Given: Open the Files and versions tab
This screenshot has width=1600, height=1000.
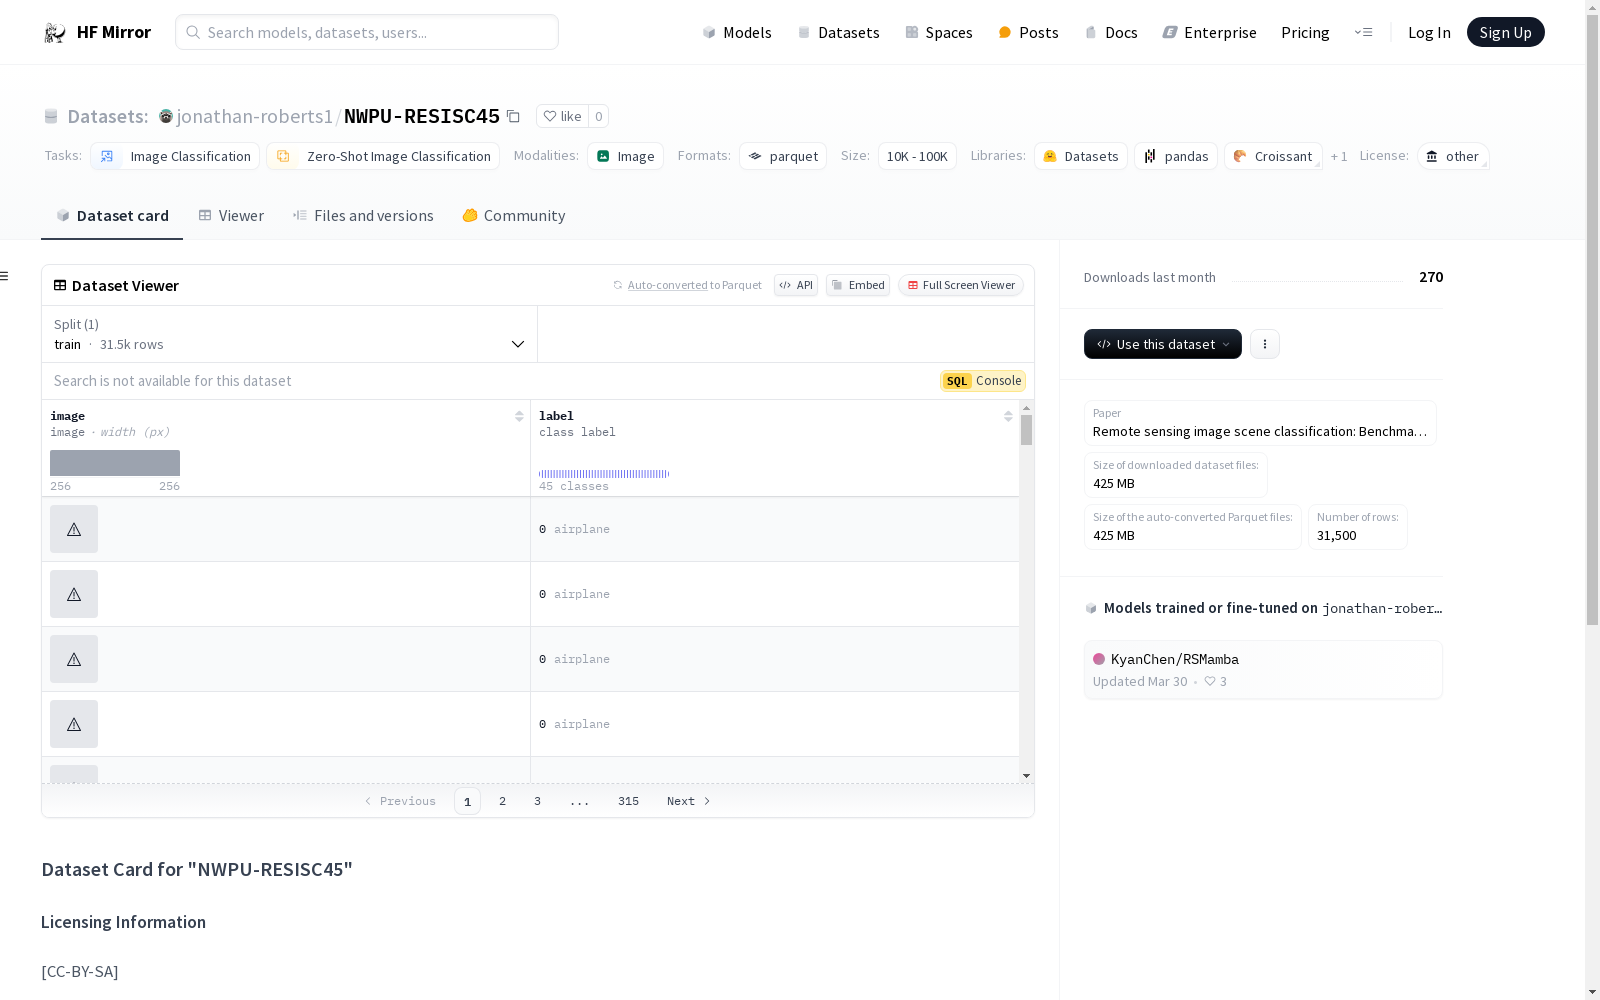Looking at the screenshot, I should coord(363,216).
